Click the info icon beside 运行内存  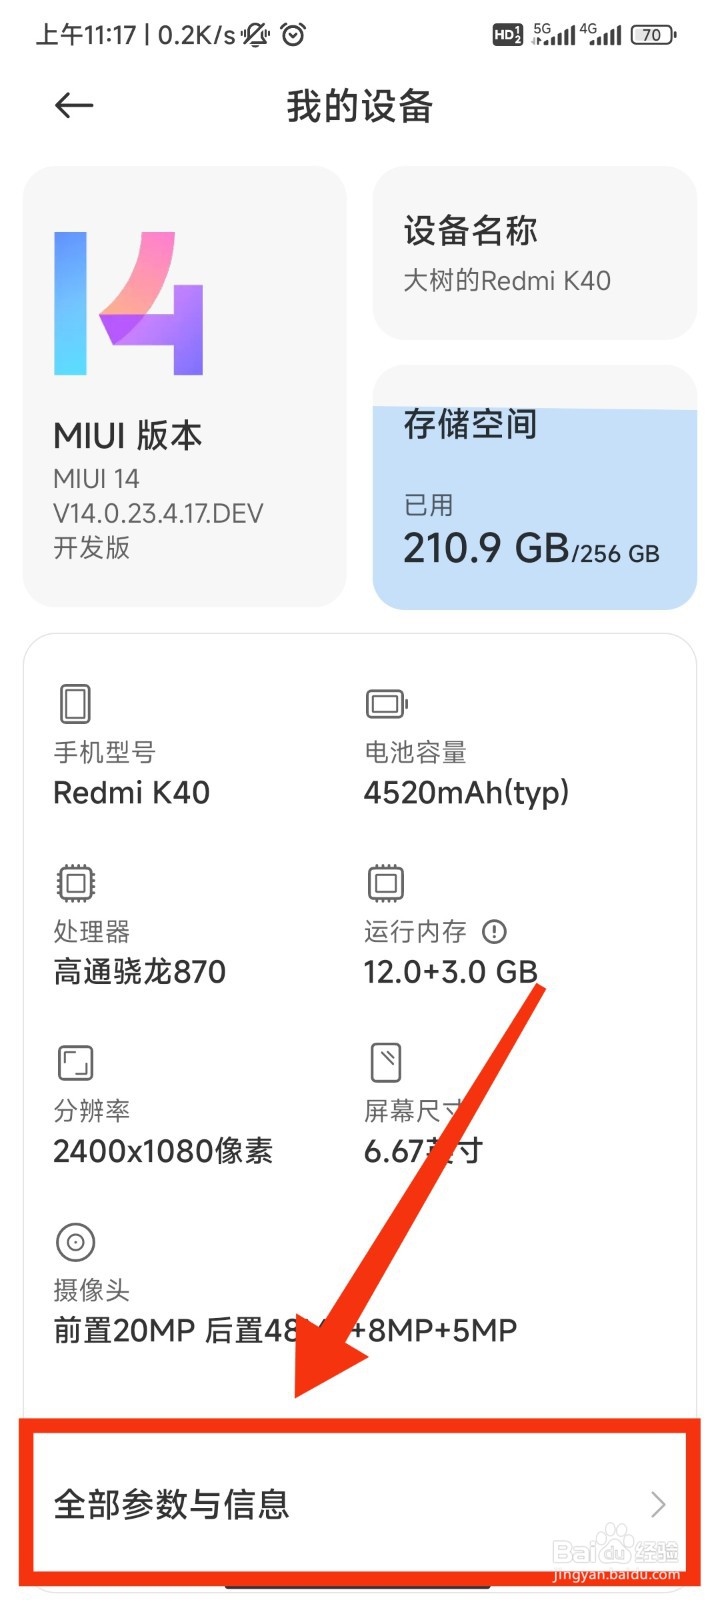494,932
